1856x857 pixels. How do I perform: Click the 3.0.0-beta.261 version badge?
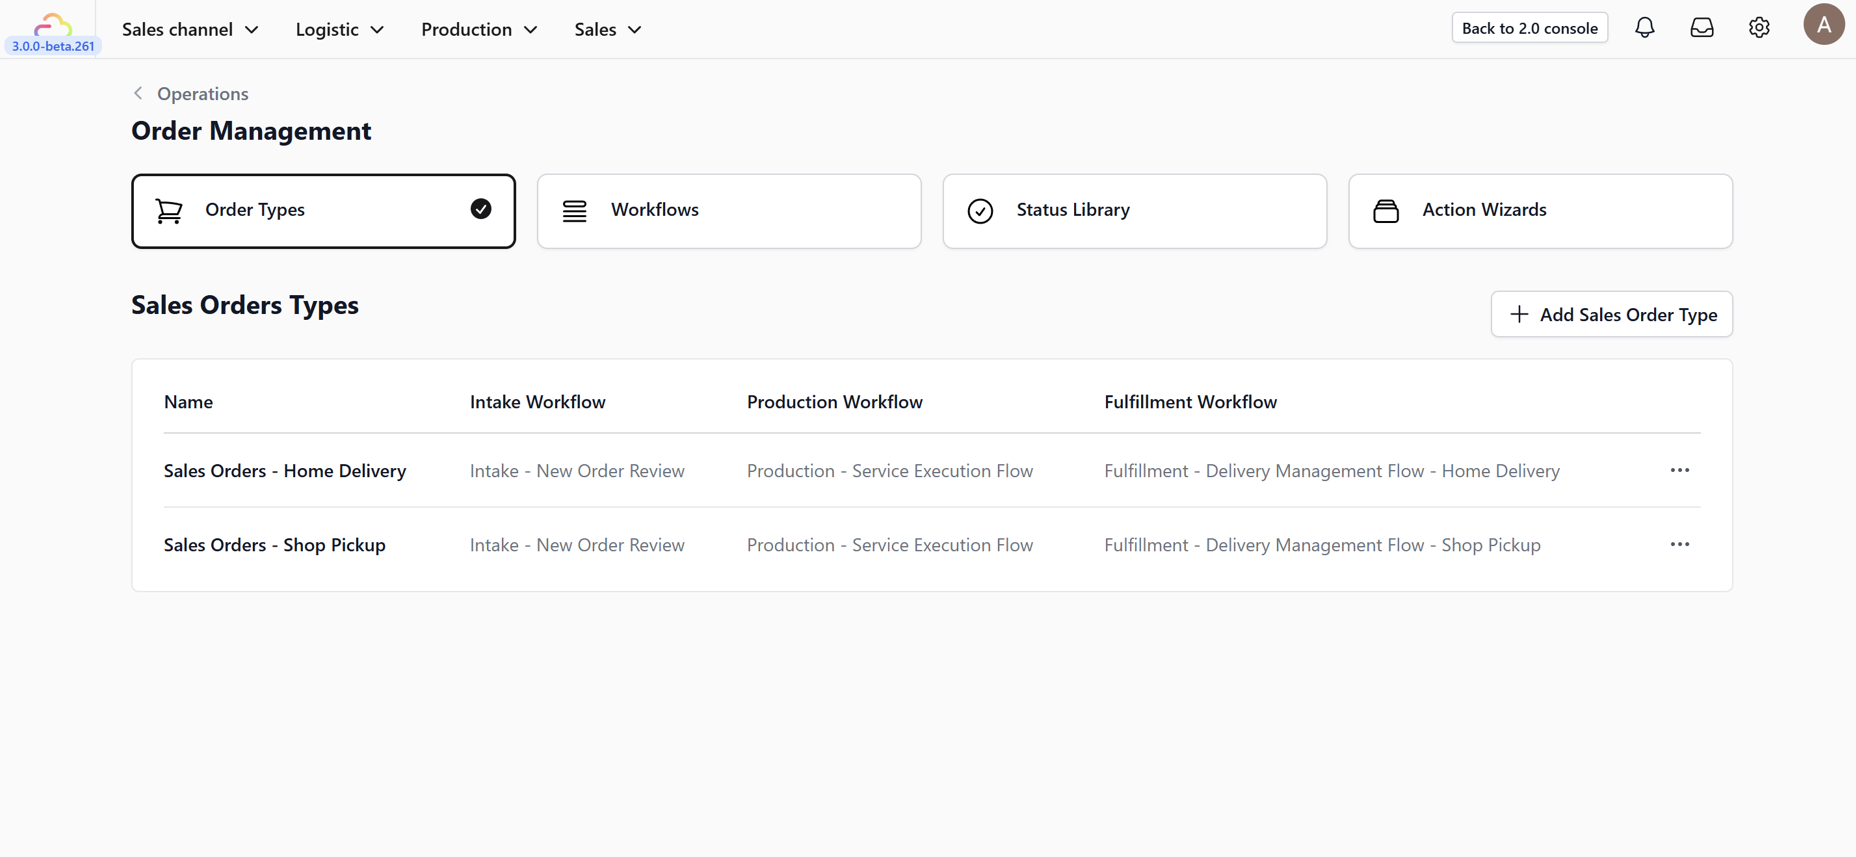pyautogui.click(x=53, y=46)
